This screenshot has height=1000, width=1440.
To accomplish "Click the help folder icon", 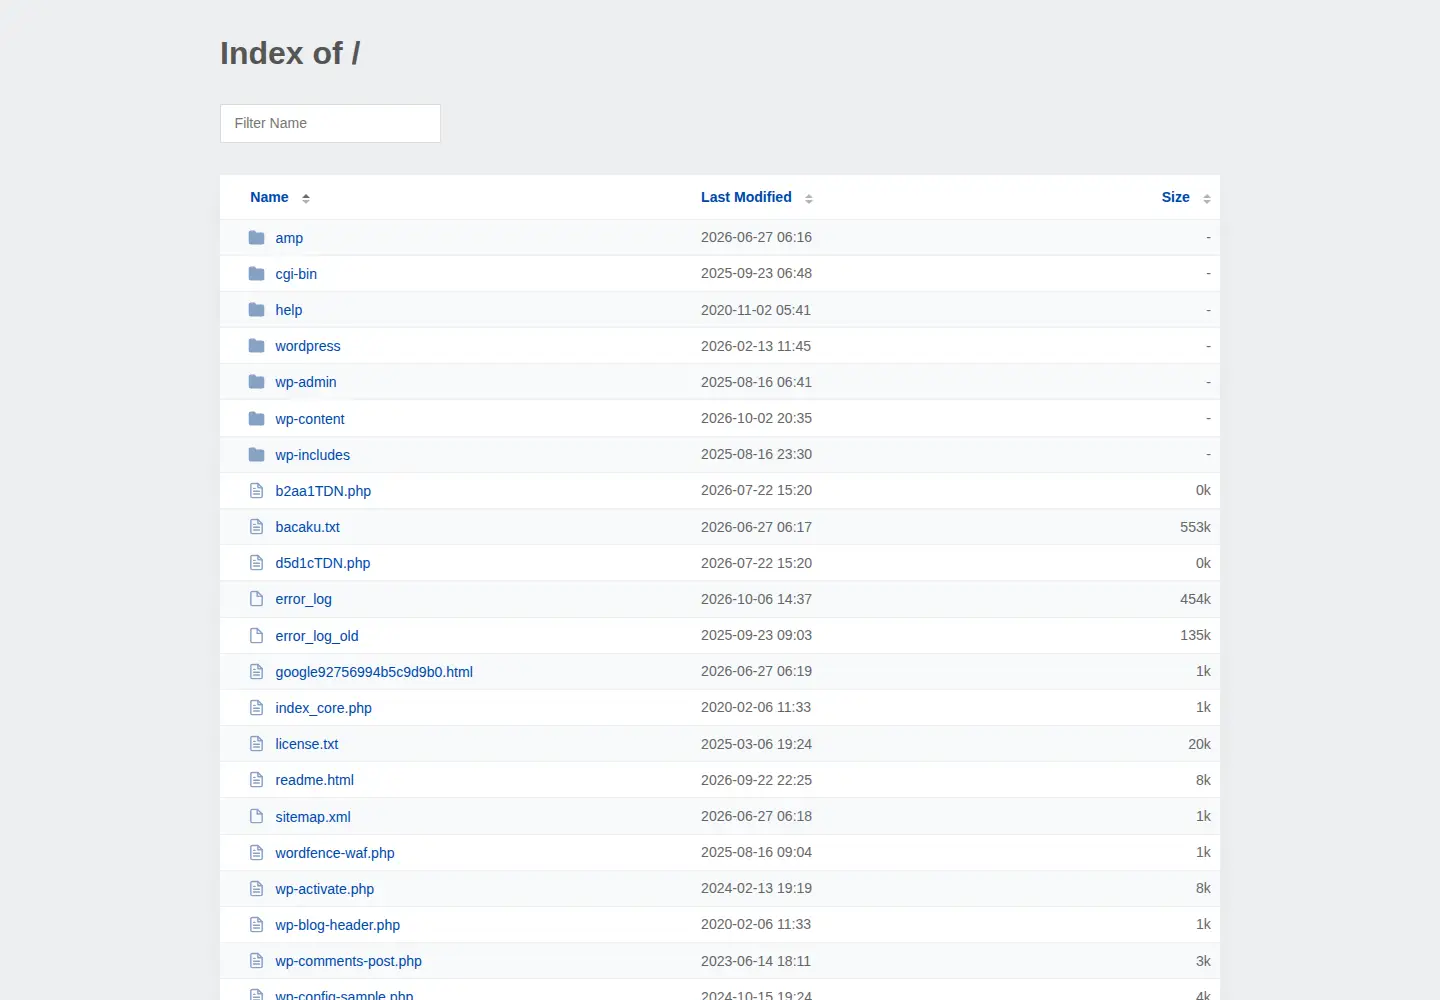I will coord(257,310).
